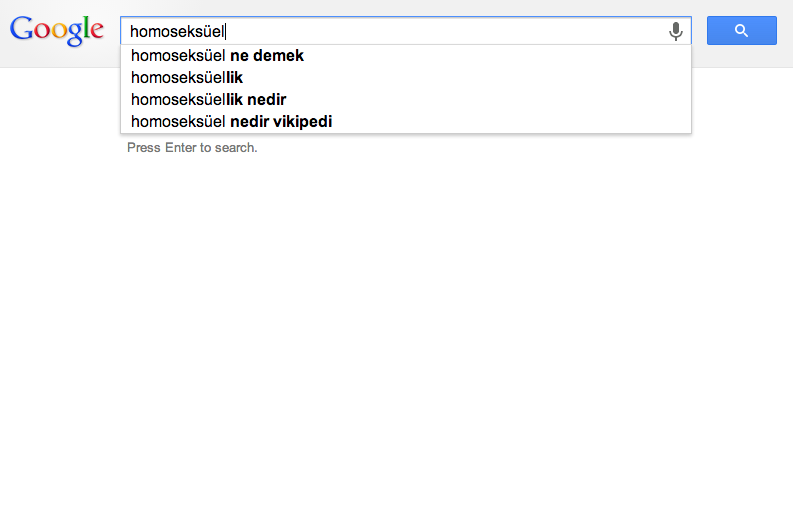This screenshot has height=515, width=793.
Task: Click the 'Press Enter to search.' hint
Action: click(x=192, y=148)
